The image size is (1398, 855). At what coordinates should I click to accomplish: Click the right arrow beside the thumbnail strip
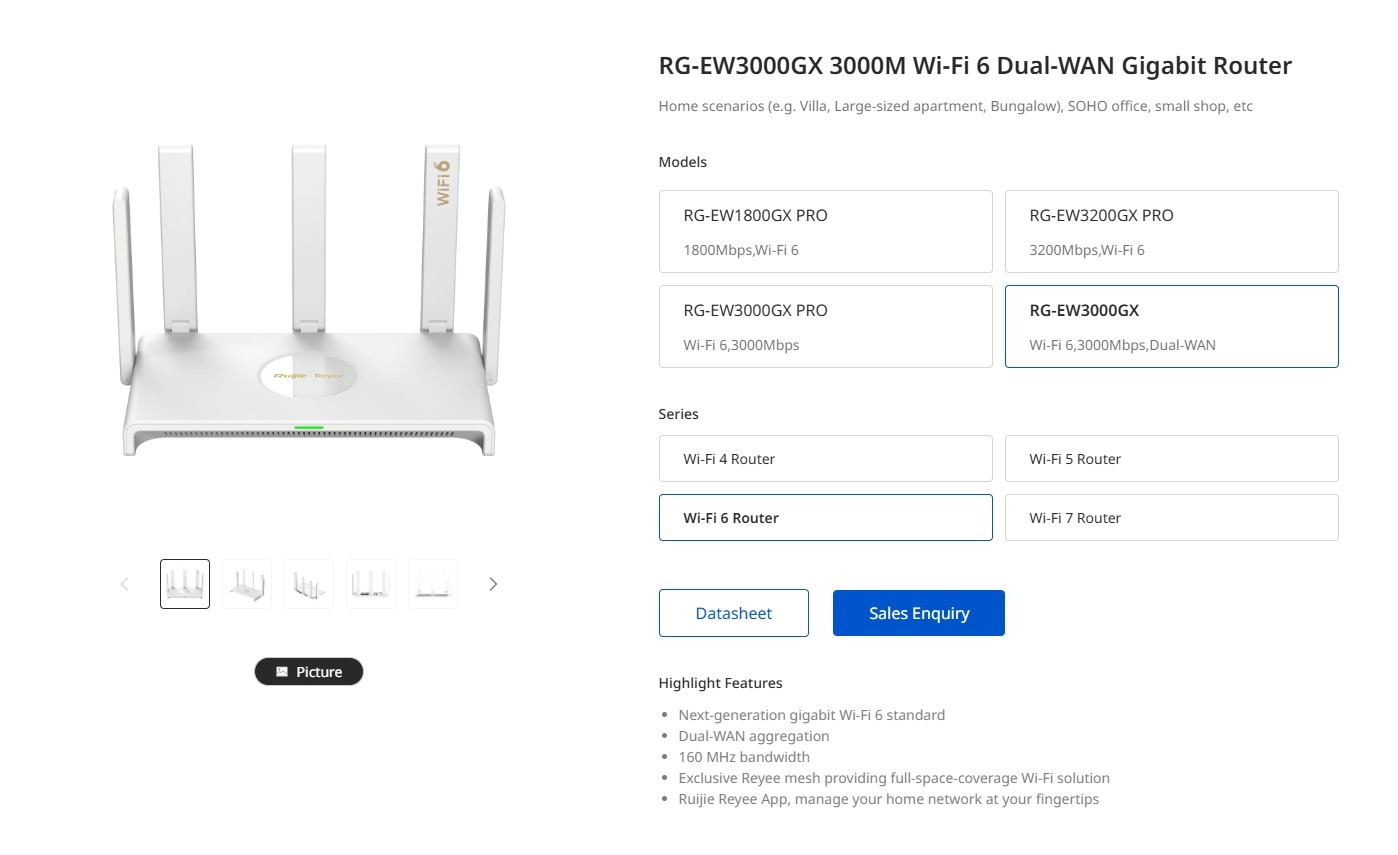[x=493, y=583]
